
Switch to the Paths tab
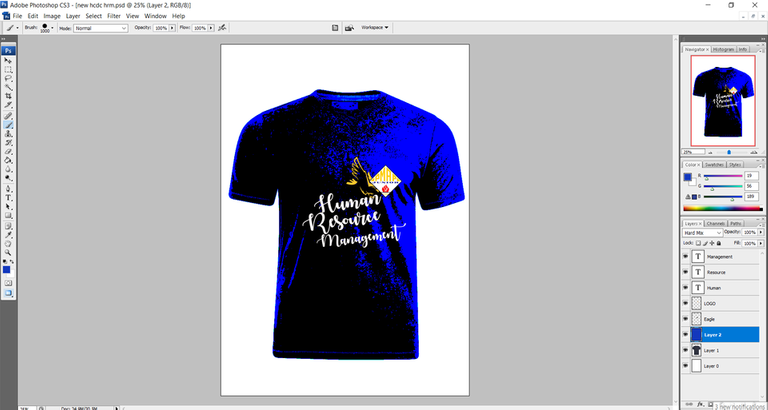(x=736, y=223)
